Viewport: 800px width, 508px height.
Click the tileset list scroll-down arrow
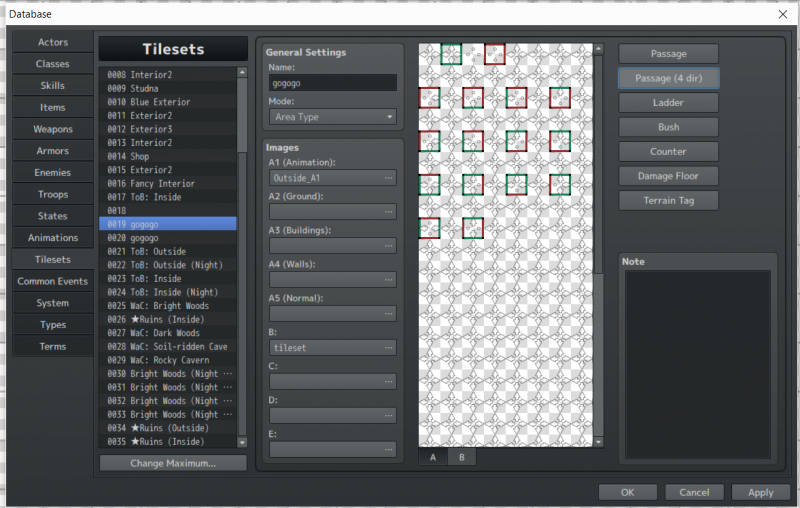(x=242, y=442)
